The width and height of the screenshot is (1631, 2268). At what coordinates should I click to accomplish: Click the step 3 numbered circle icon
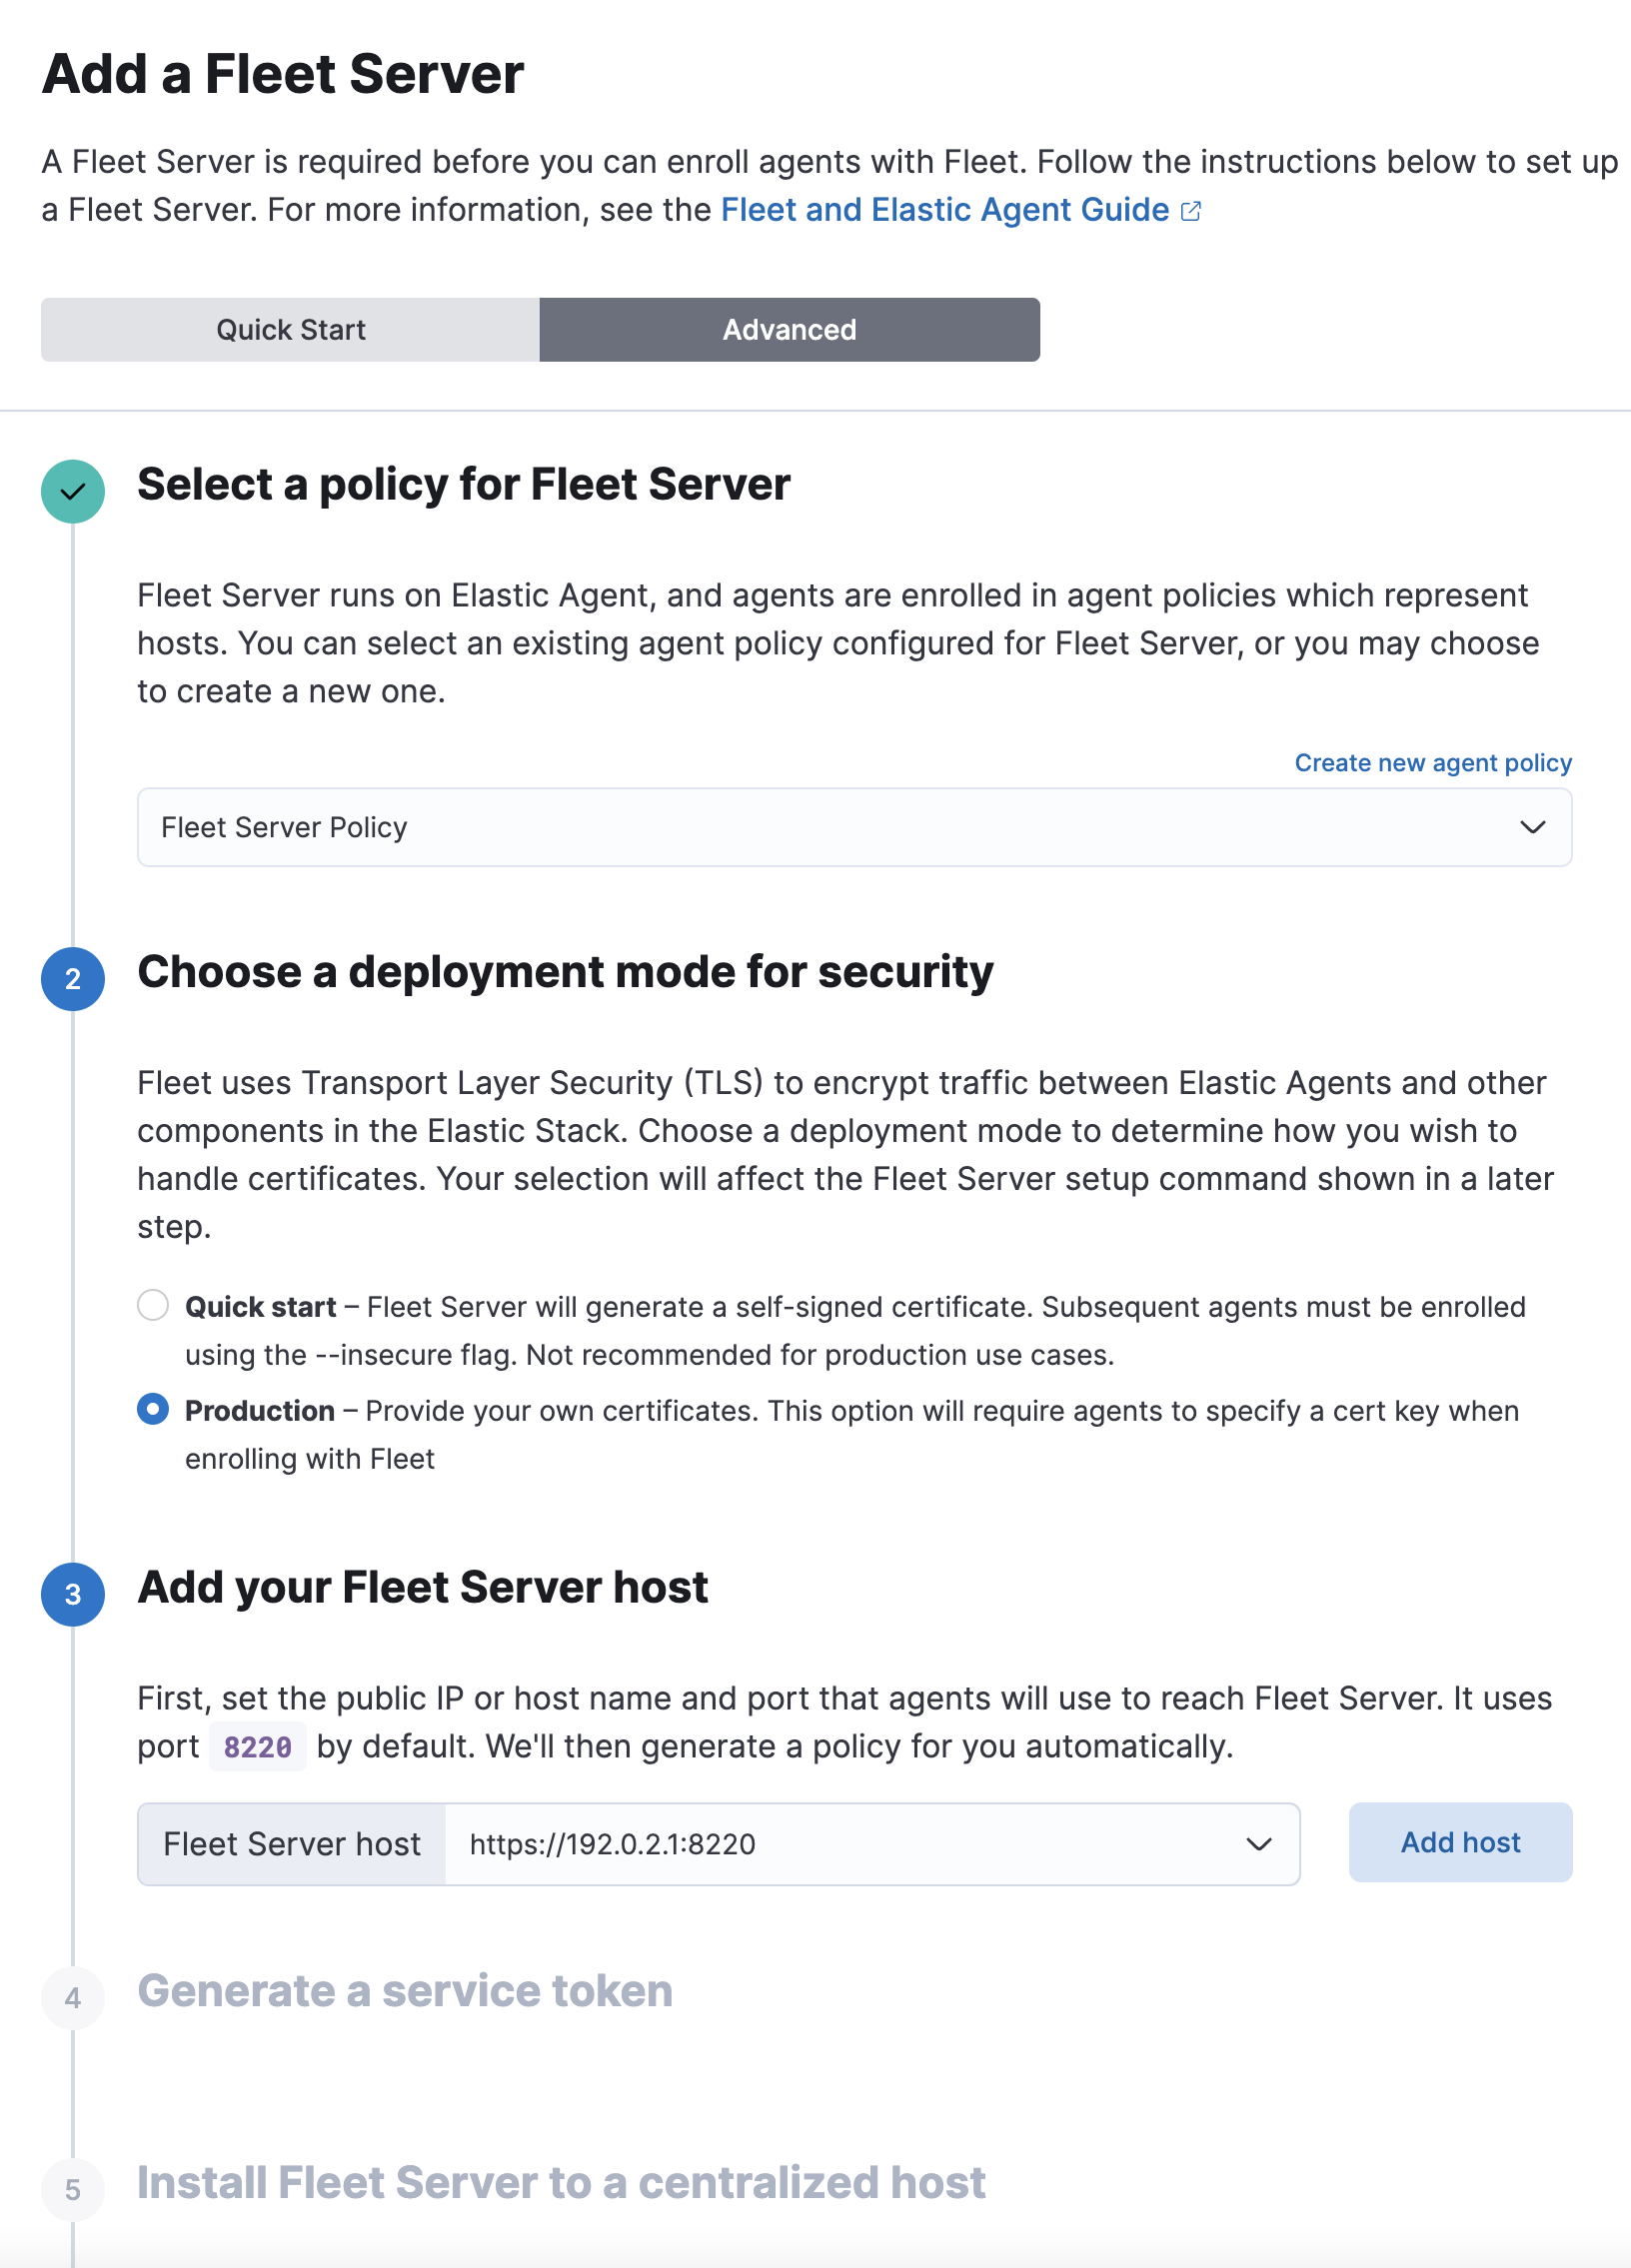click(71, 1595)
